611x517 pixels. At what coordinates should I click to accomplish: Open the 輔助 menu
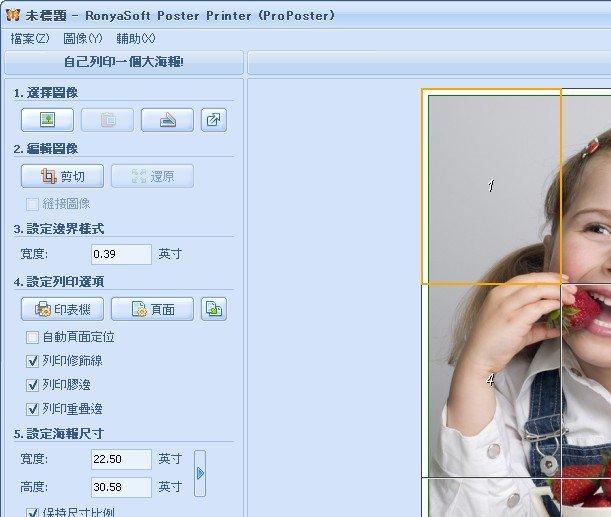click(136, 39)
